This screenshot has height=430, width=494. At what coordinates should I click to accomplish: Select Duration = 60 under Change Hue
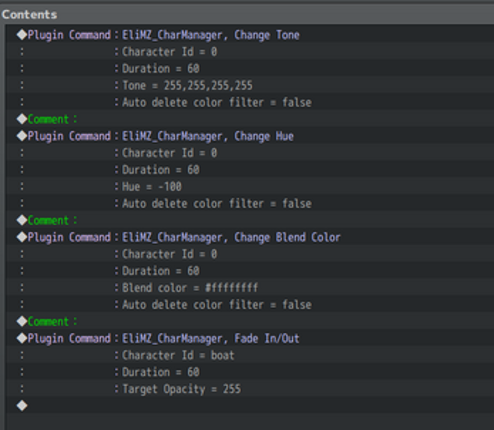250,170
